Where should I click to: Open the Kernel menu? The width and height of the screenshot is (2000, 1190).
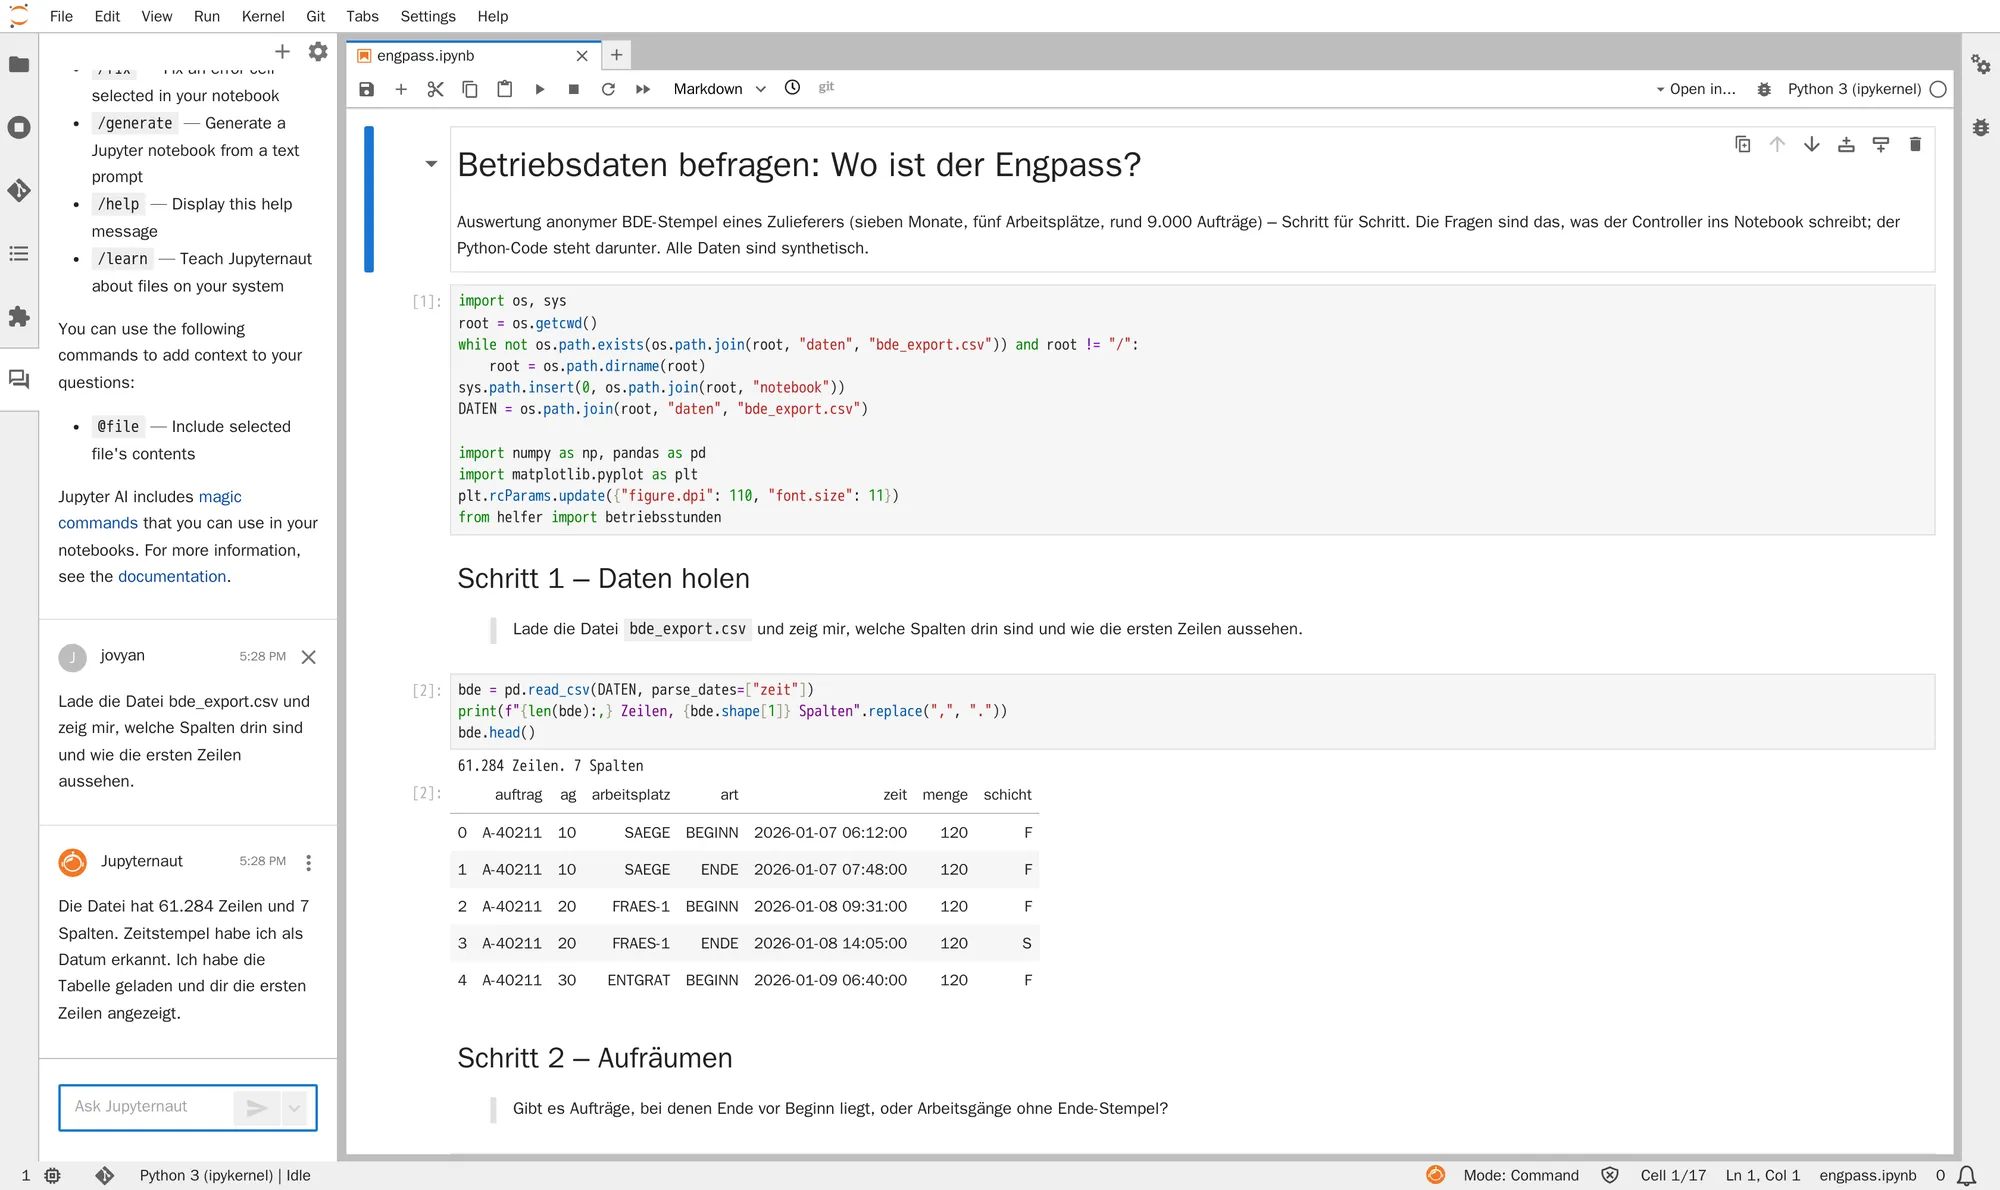point(263,16)
